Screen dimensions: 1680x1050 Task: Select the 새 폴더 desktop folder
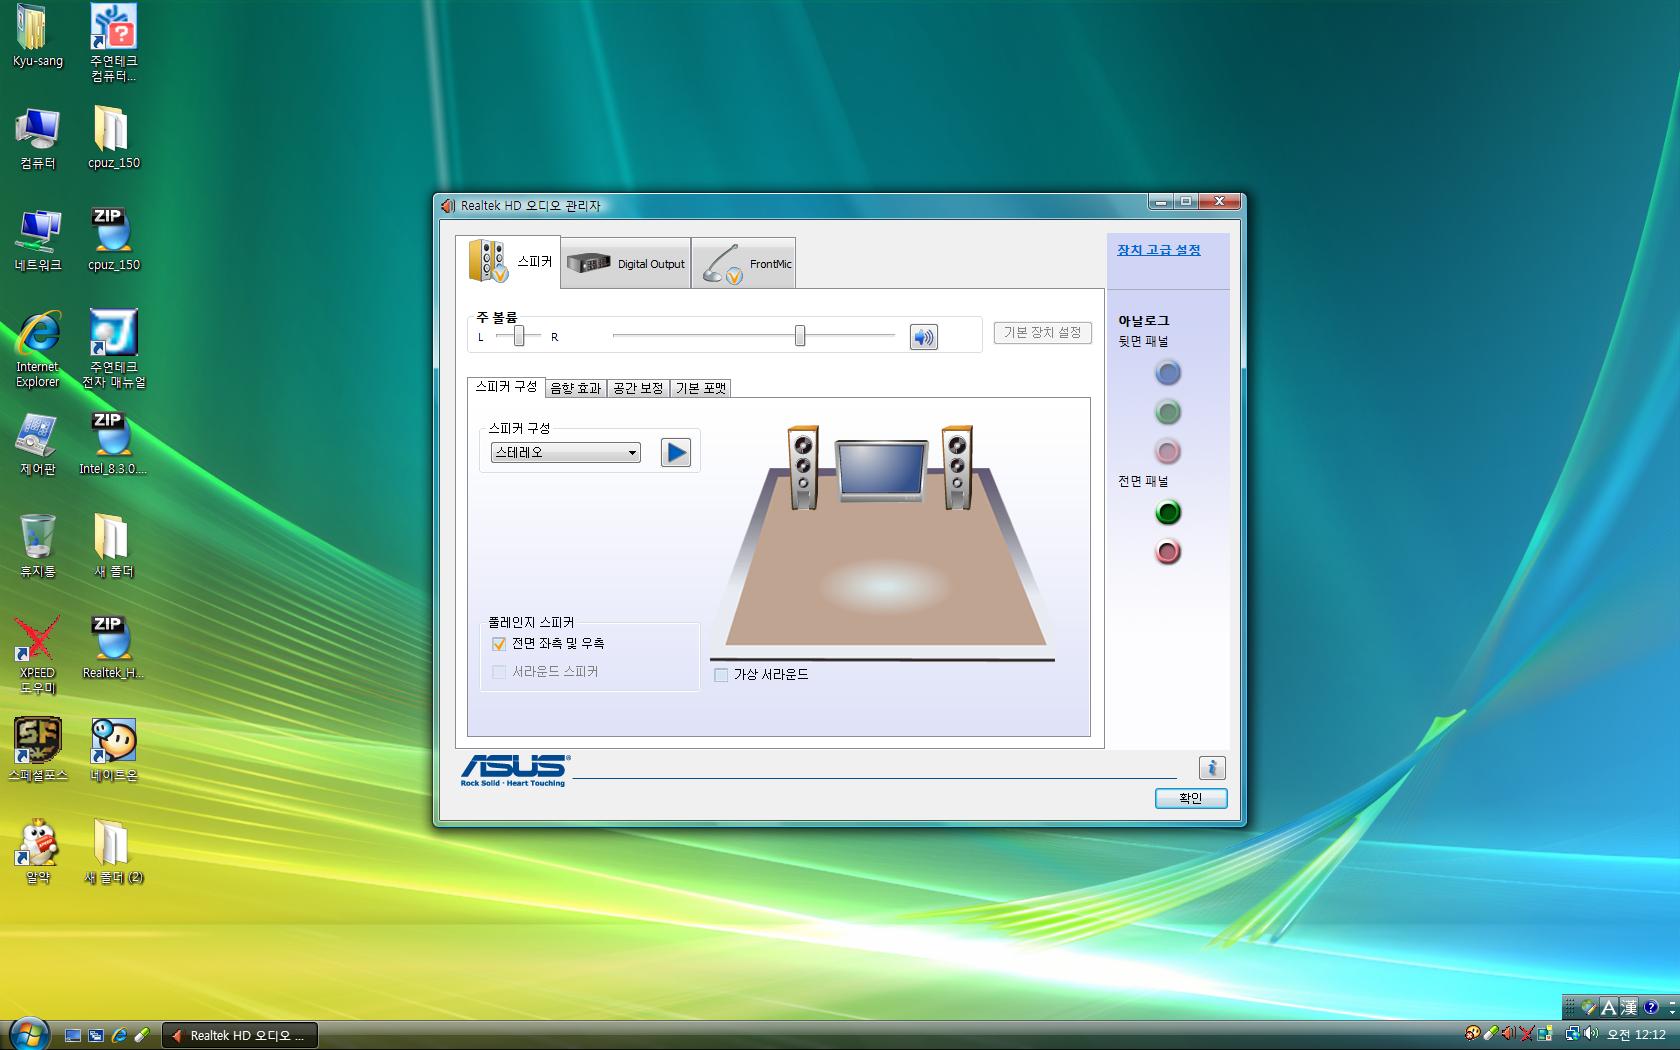113,546
